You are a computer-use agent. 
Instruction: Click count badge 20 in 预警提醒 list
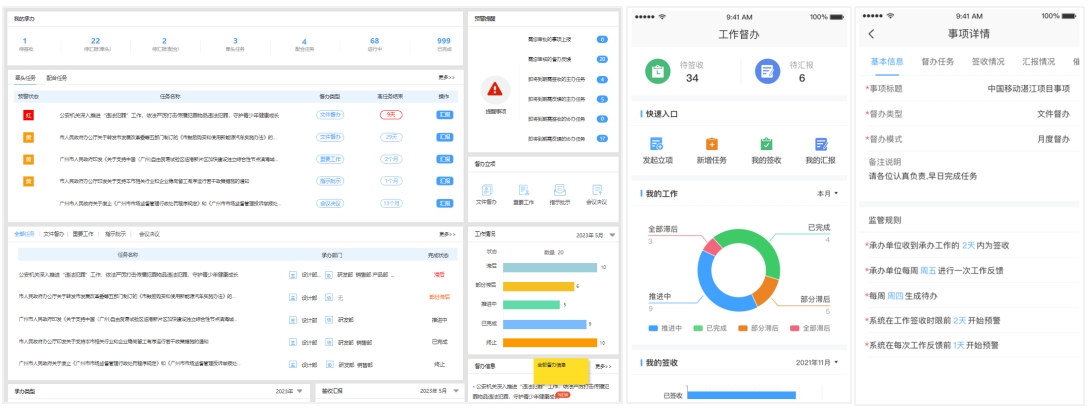pos(602,60)
